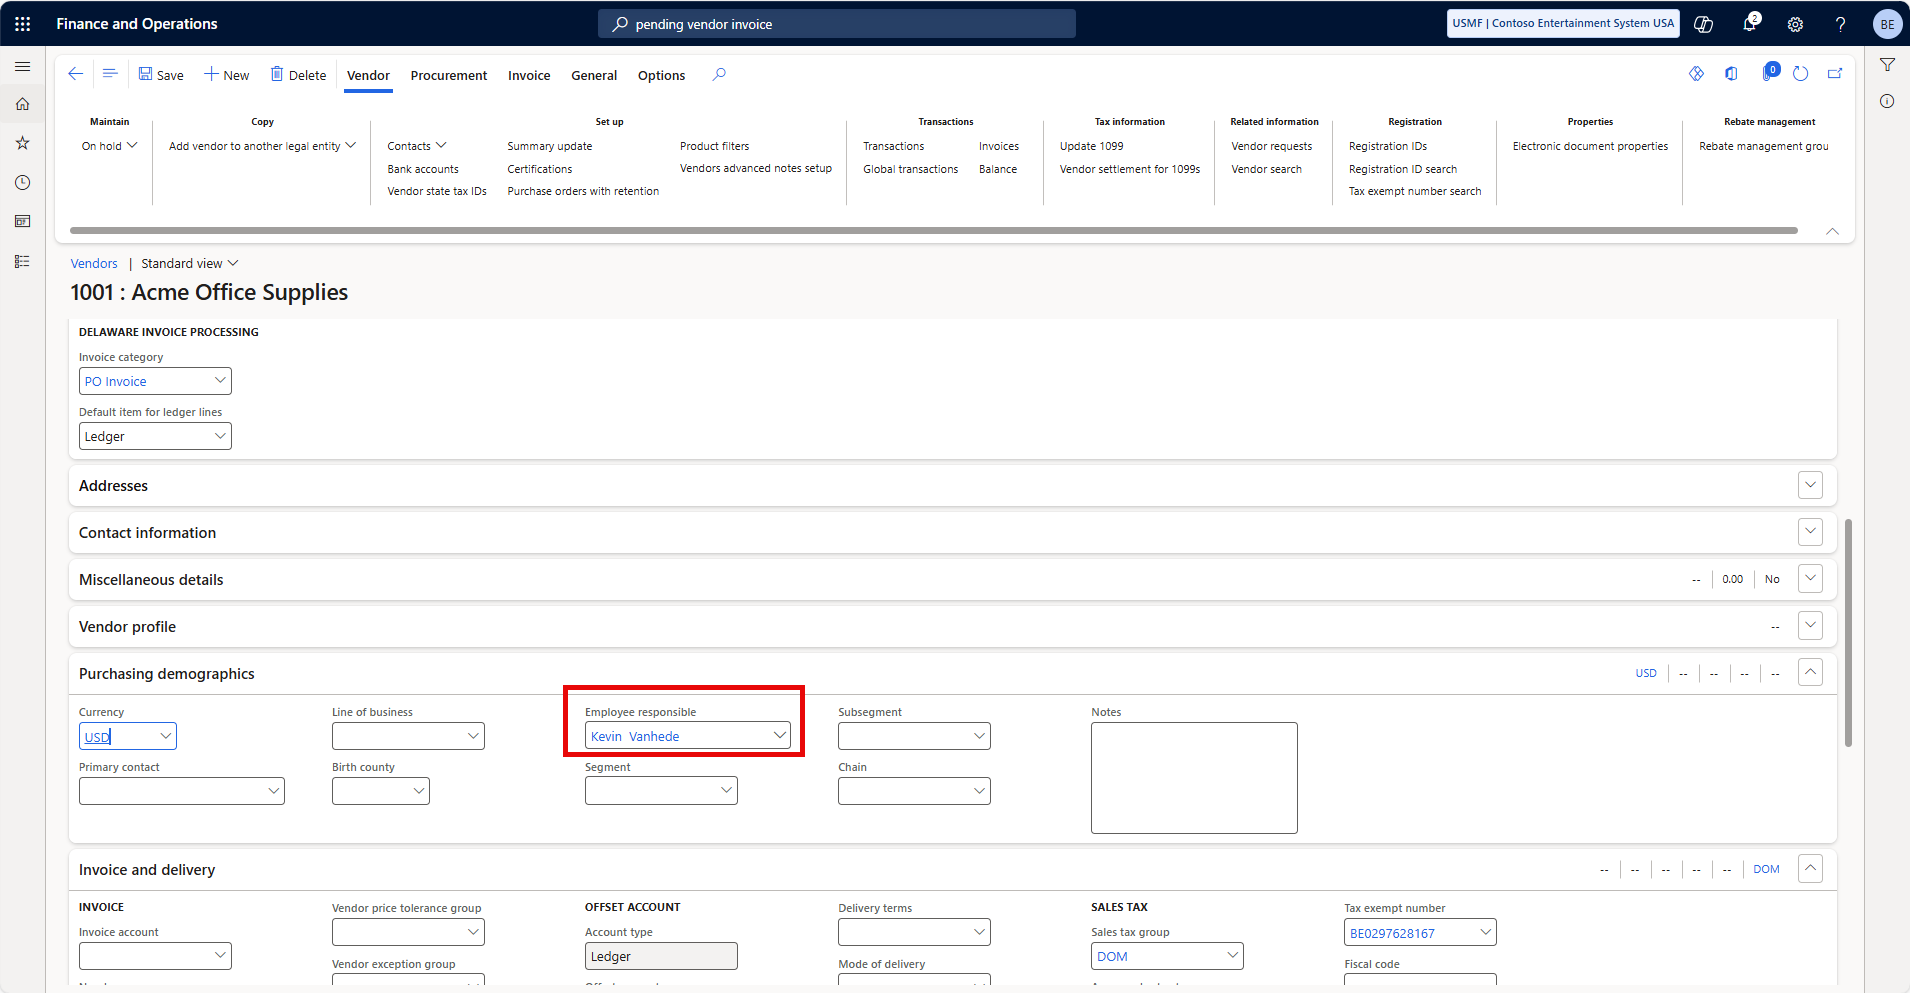Click the Save button

161,75
